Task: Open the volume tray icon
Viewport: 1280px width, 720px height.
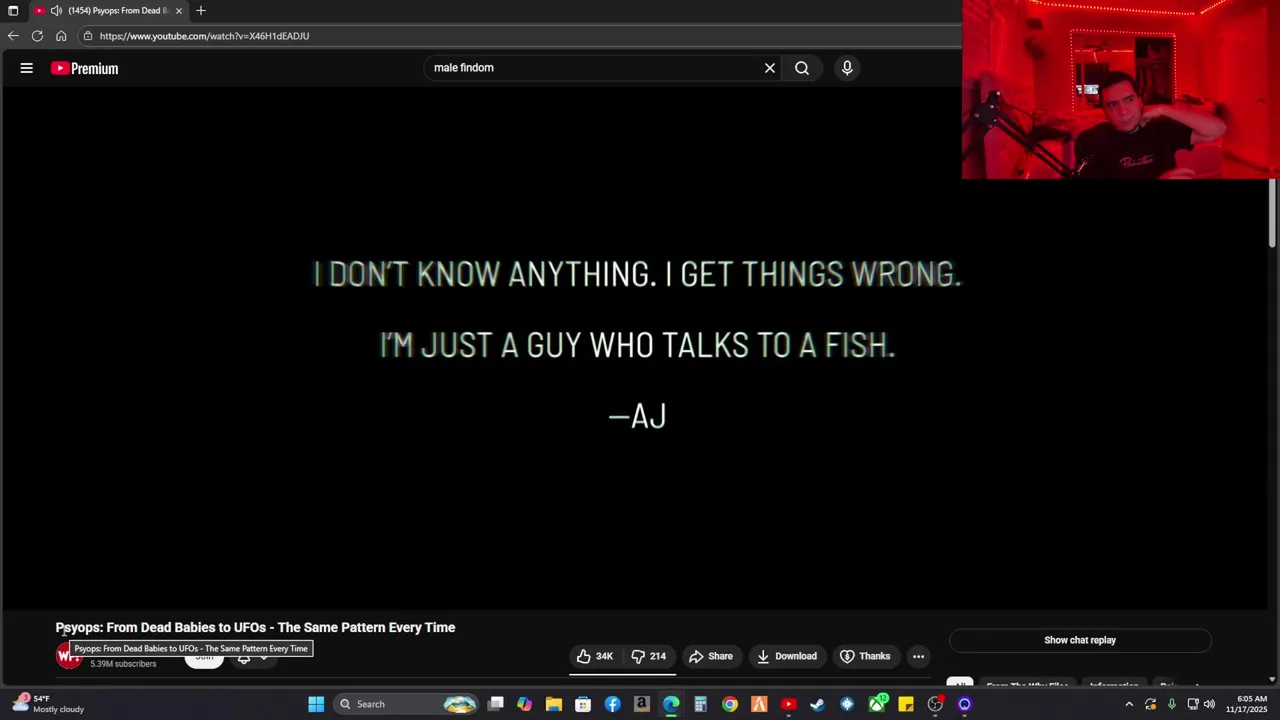Action: pyautogui.click(x=1210, y=704)
